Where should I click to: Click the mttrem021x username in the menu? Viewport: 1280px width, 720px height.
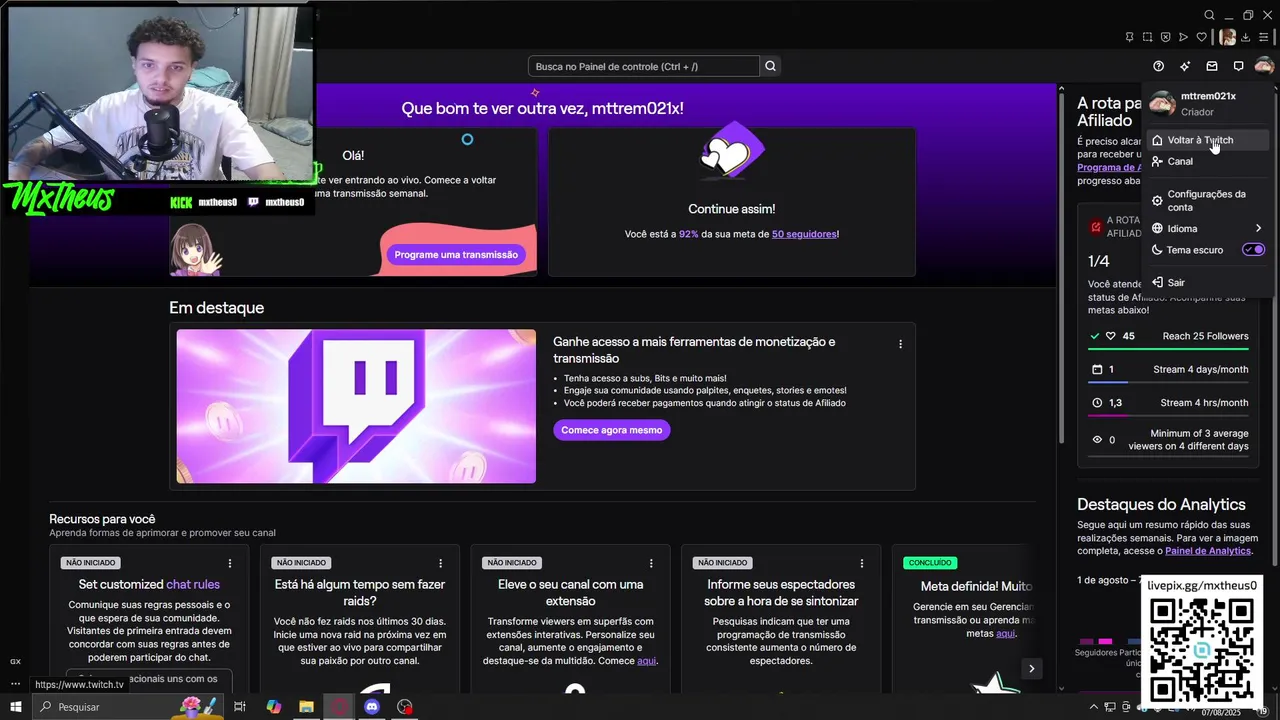(1208, 96)
